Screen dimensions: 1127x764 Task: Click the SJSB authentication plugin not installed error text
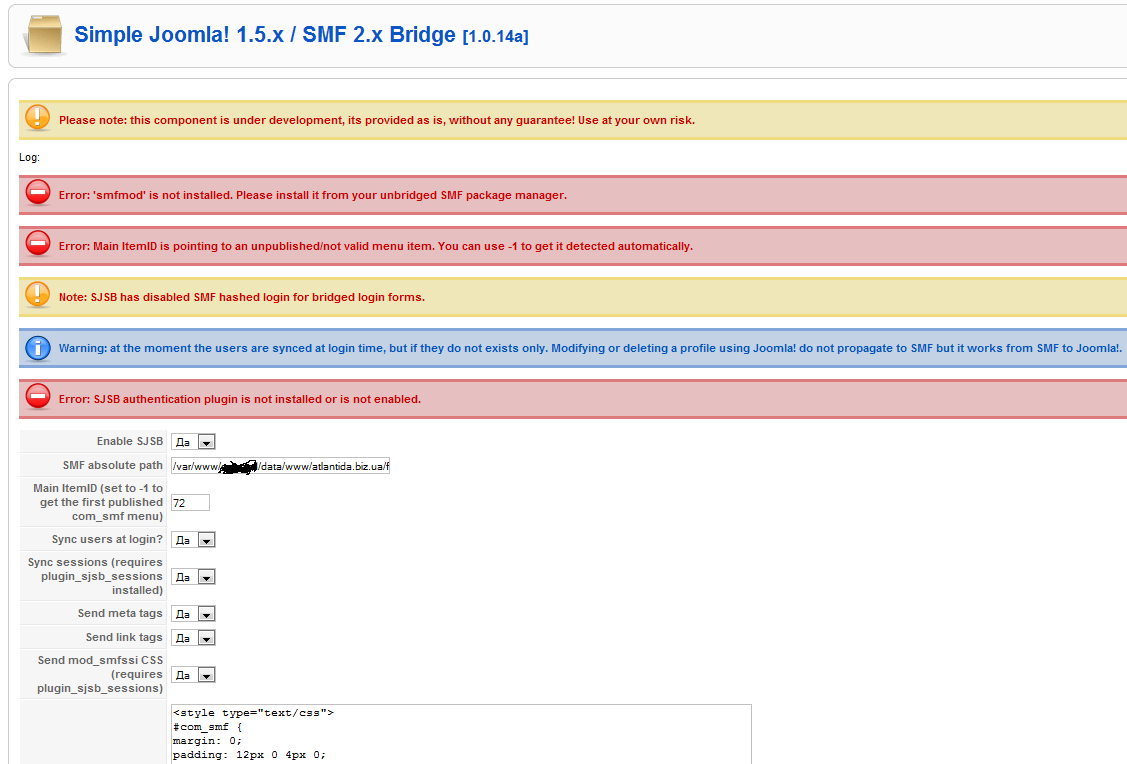pos(240,400)
